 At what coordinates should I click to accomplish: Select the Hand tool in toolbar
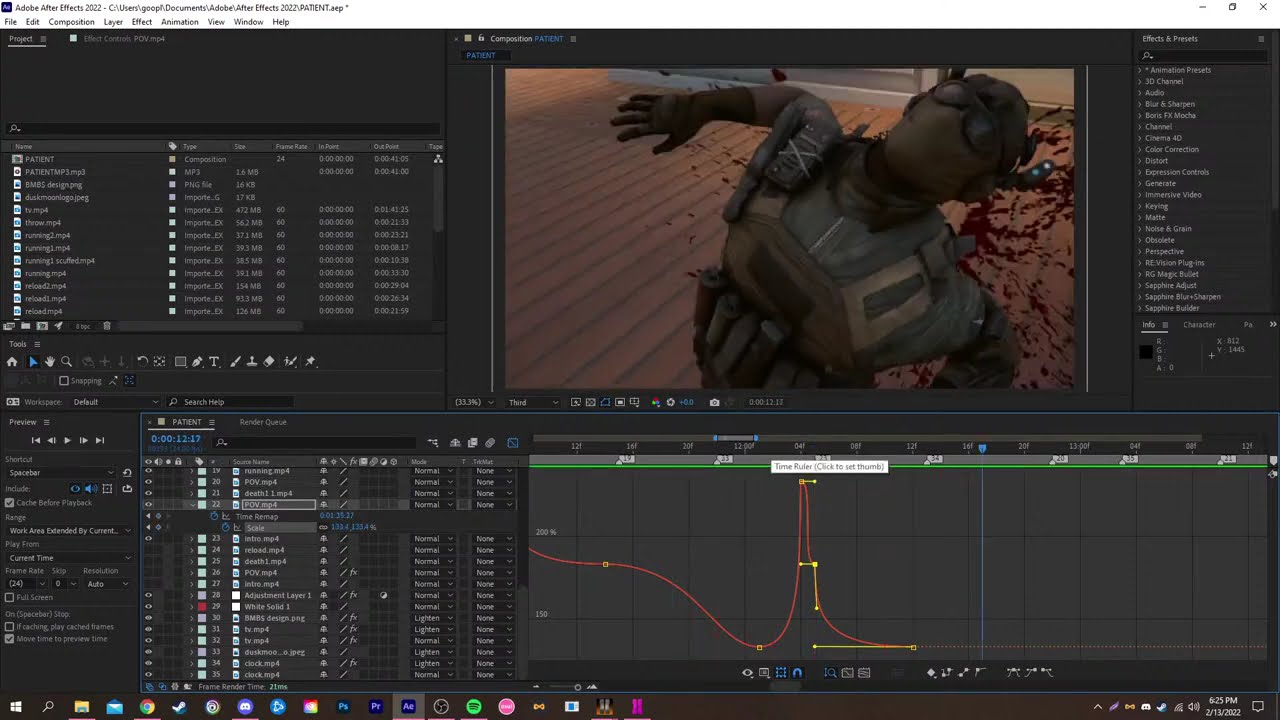tap(49, 362)
